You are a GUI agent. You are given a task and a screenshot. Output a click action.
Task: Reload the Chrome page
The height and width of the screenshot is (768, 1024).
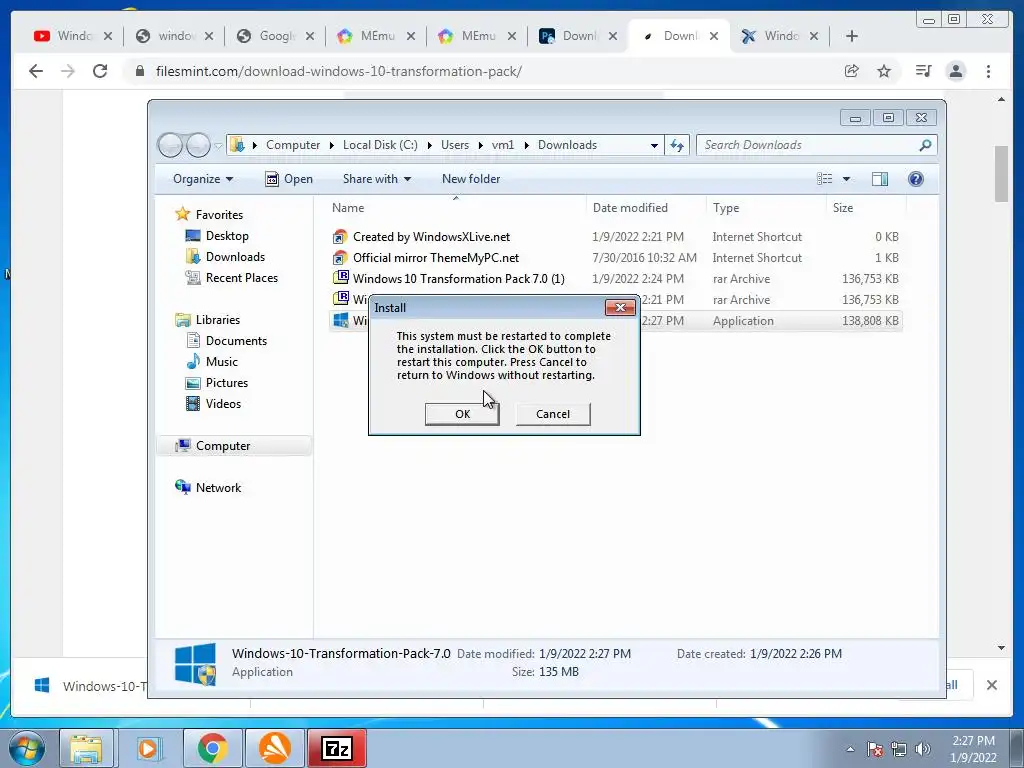click(100, 71)
